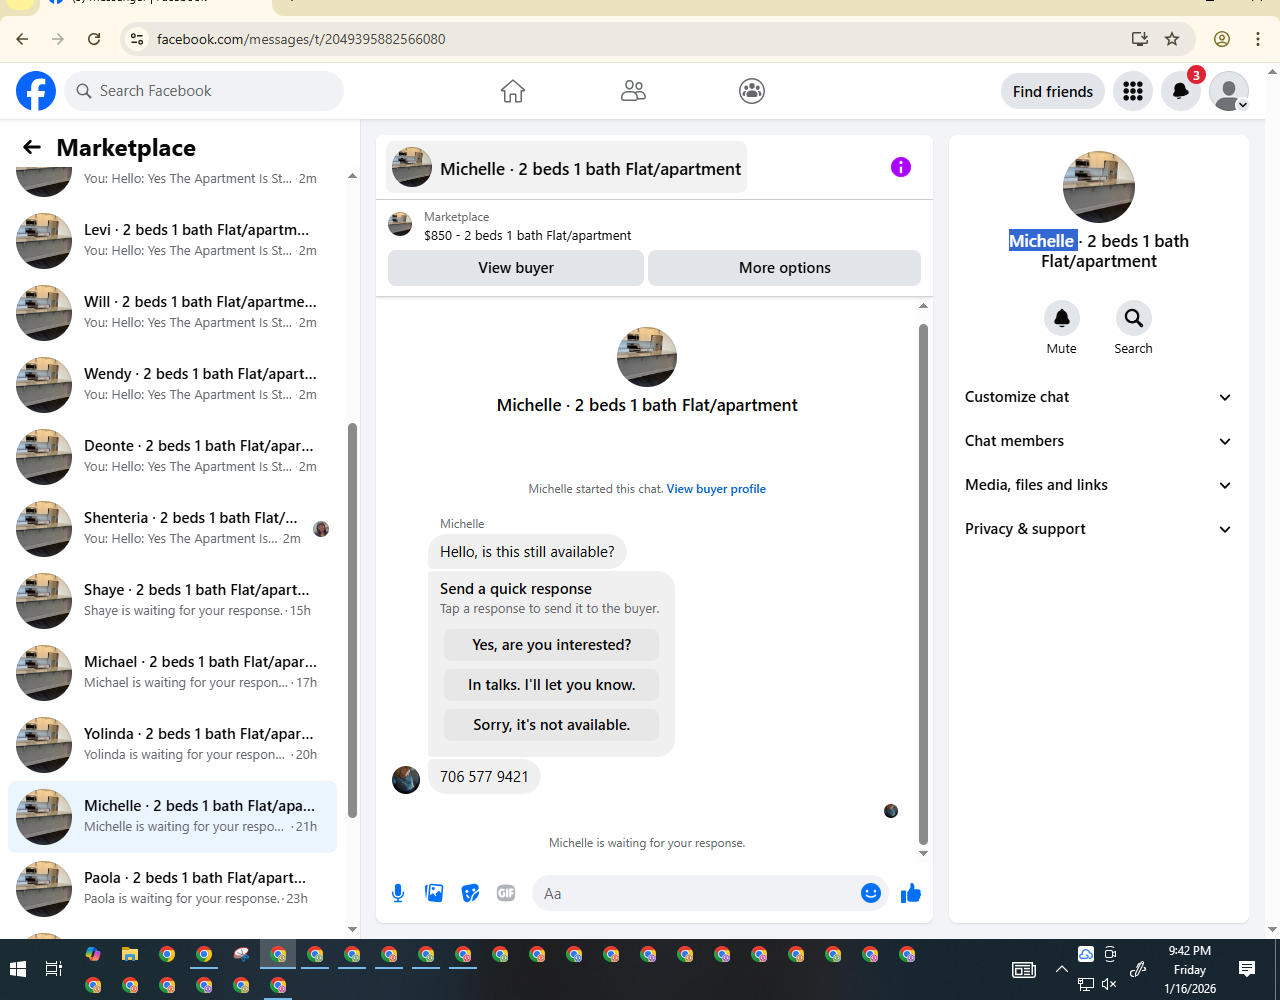Open the Chrome three-dot menu
The width and height of the screenshot is (1280, 1000).
[1258, 39]
